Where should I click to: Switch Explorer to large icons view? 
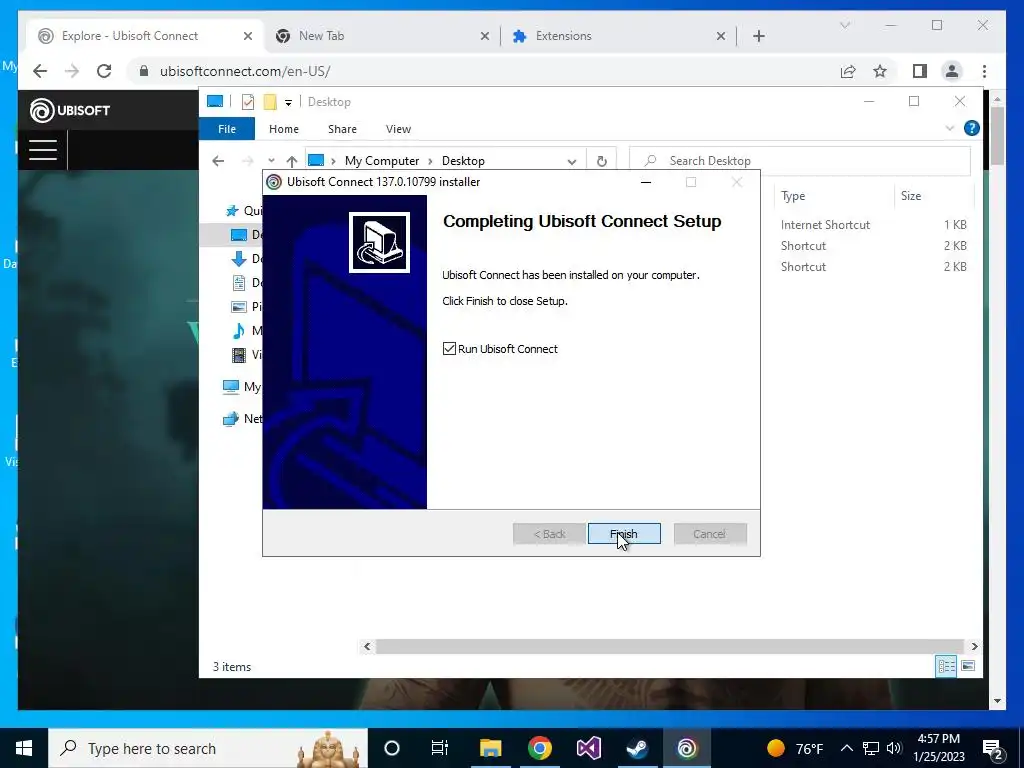(x=968, y=666)
